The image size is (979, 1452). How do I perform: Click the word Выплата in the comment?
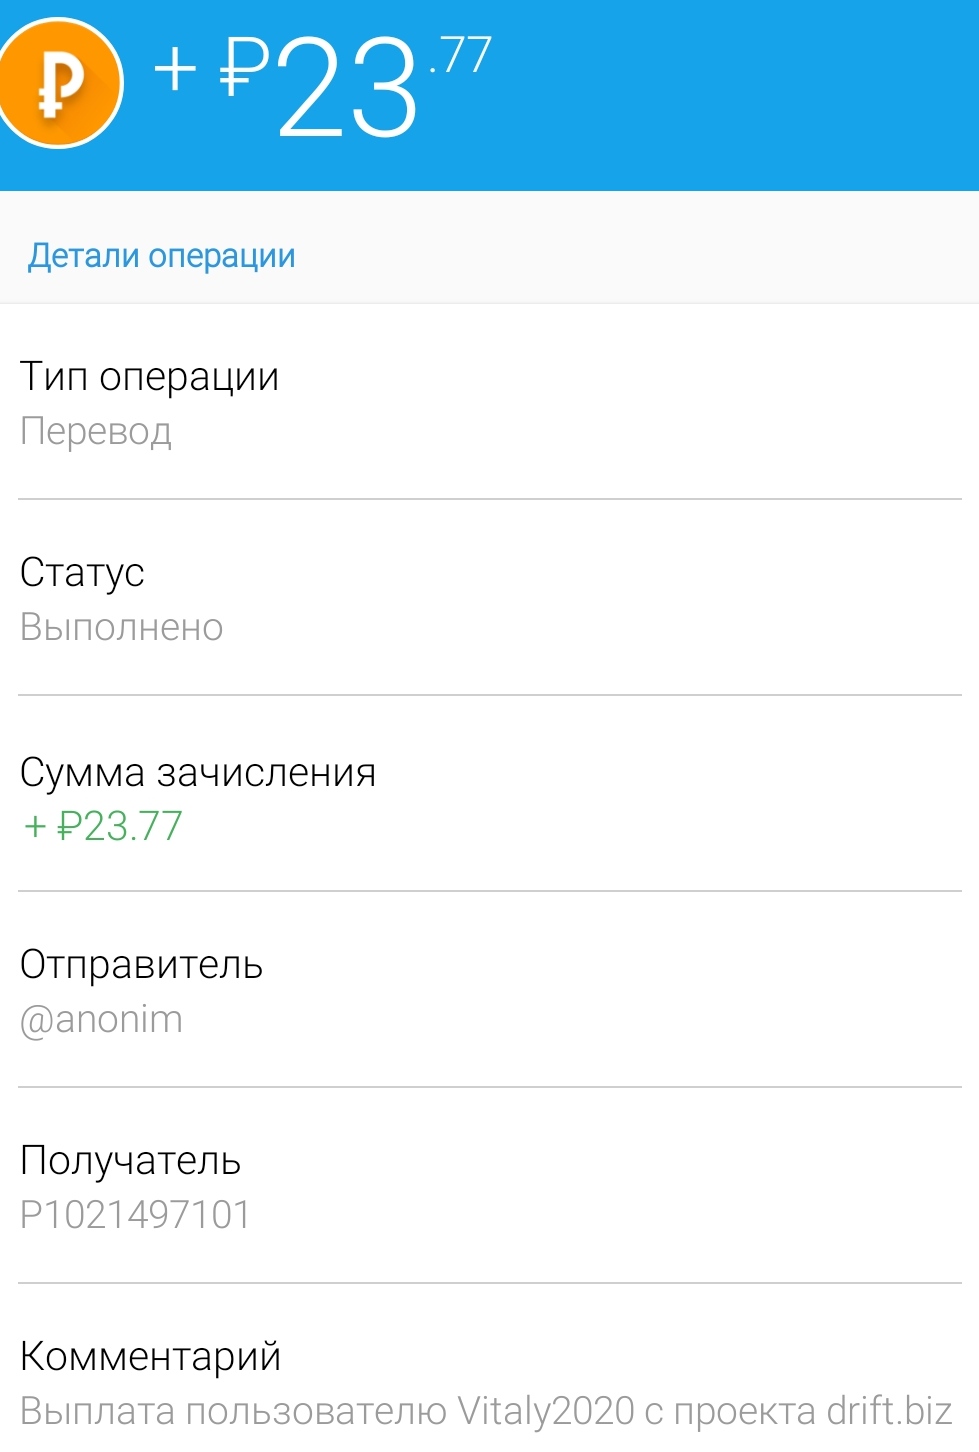[x=97, y=1411]
